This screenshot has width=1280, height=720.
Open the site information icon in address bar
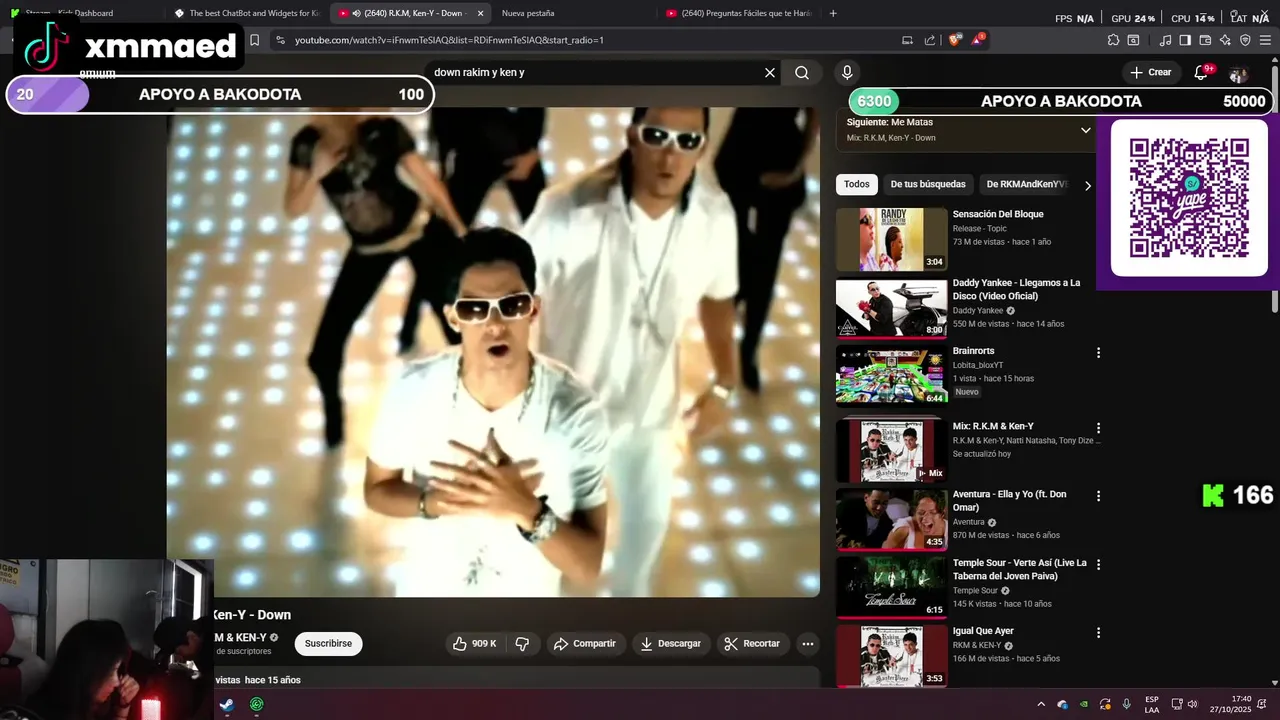pos(280,40)
